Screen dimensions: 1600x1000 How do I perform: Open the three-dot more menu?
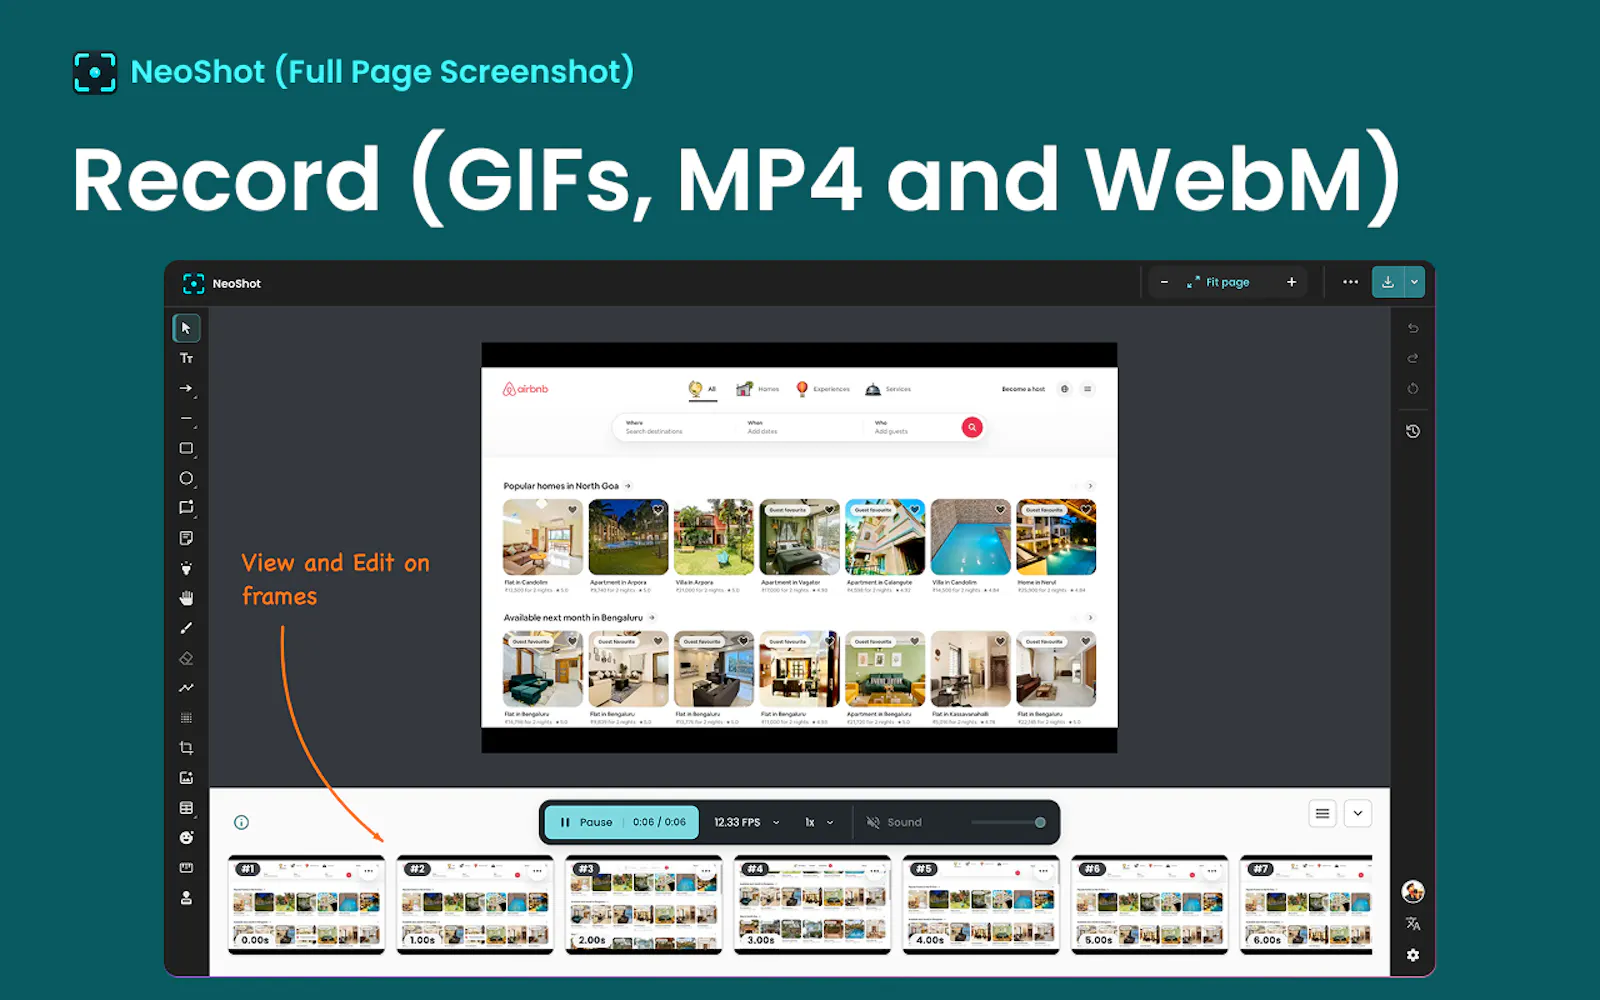point(1351,282)
